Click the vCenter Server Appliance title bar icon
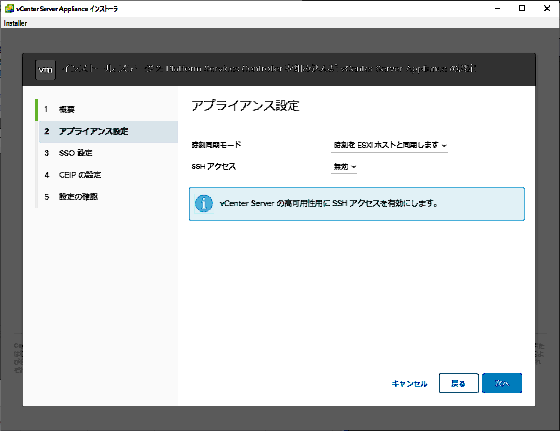Image resolution: width=560 pixels, height=431 pixels. pos(9,9)
